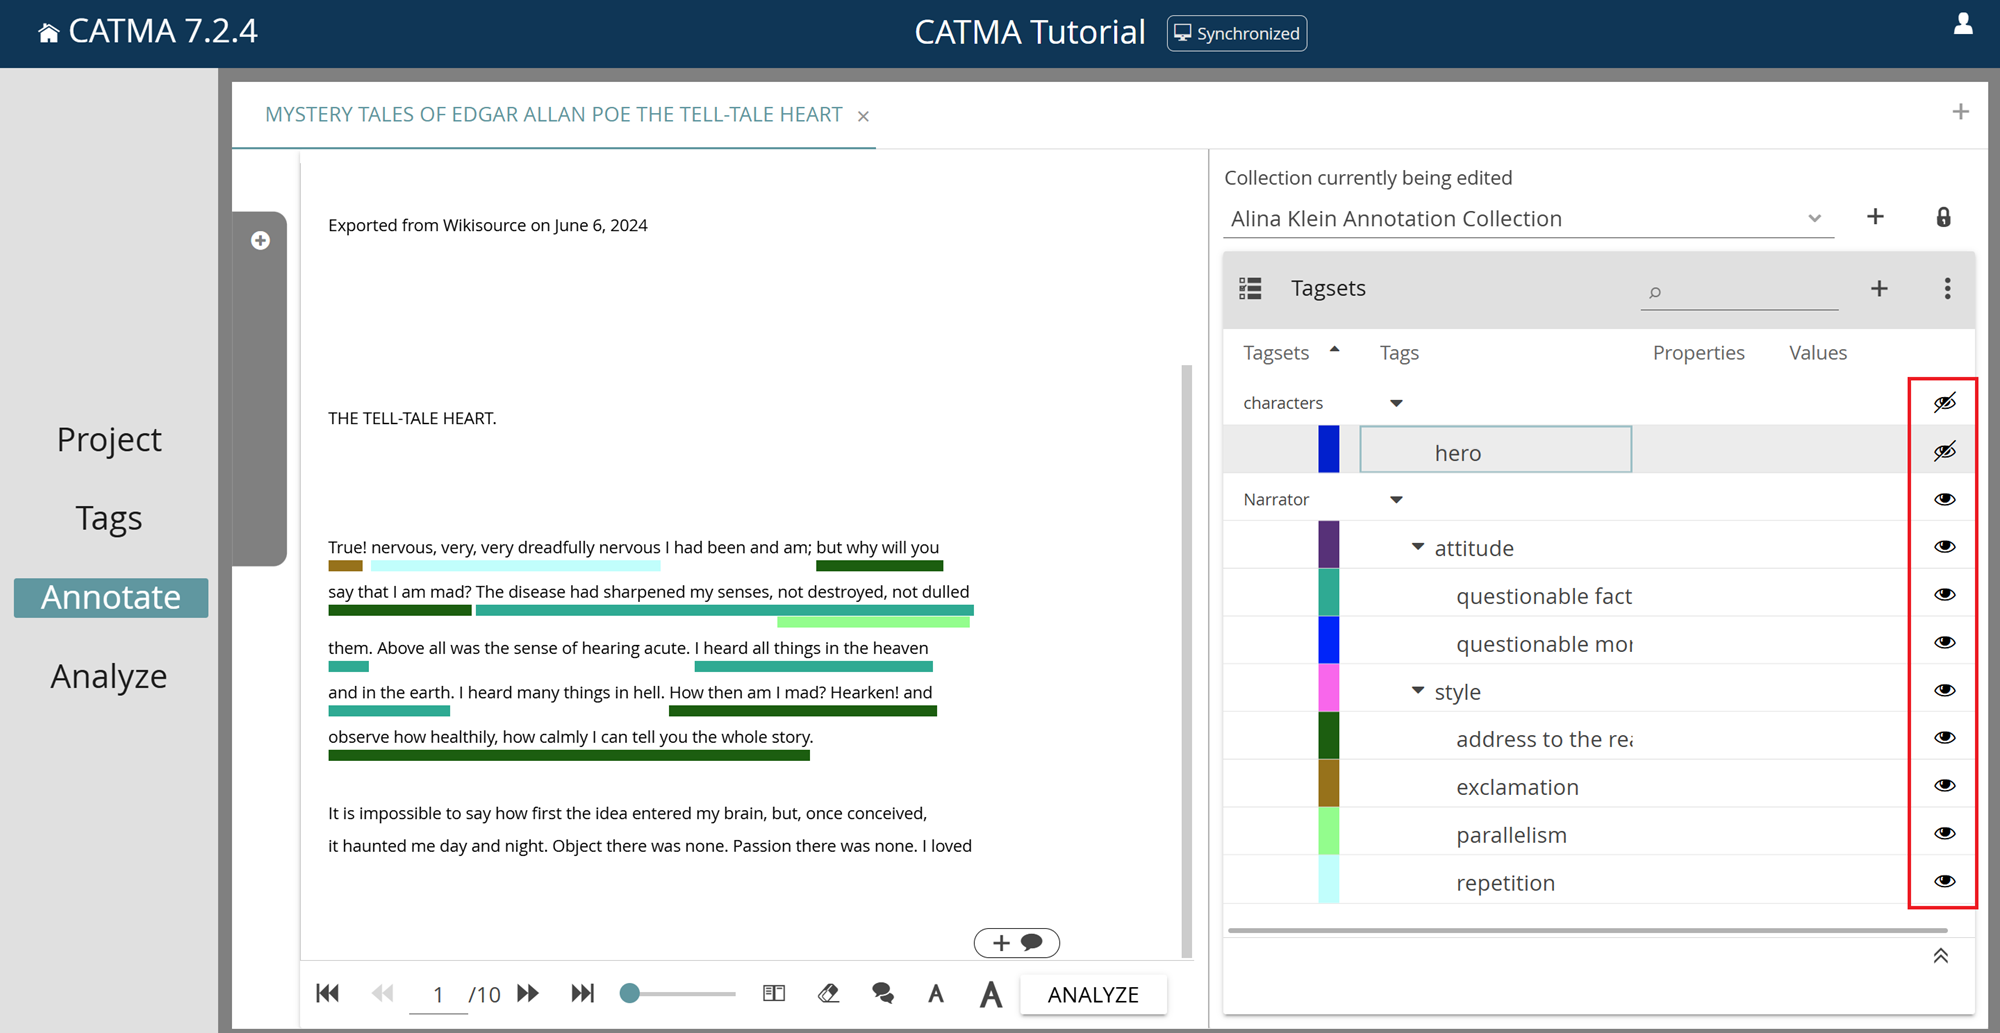
Task: Switch to two-page view in the toolbar
Action: [773, 993]
